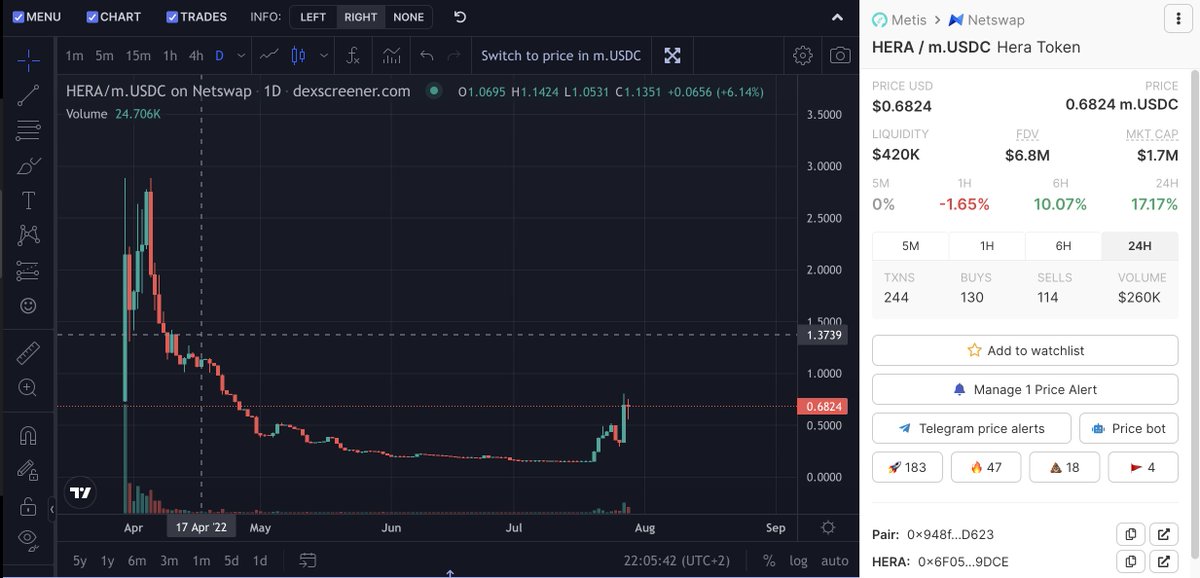Show the 5M stats tab
The image size is (1200, 578).
point(910,245)
